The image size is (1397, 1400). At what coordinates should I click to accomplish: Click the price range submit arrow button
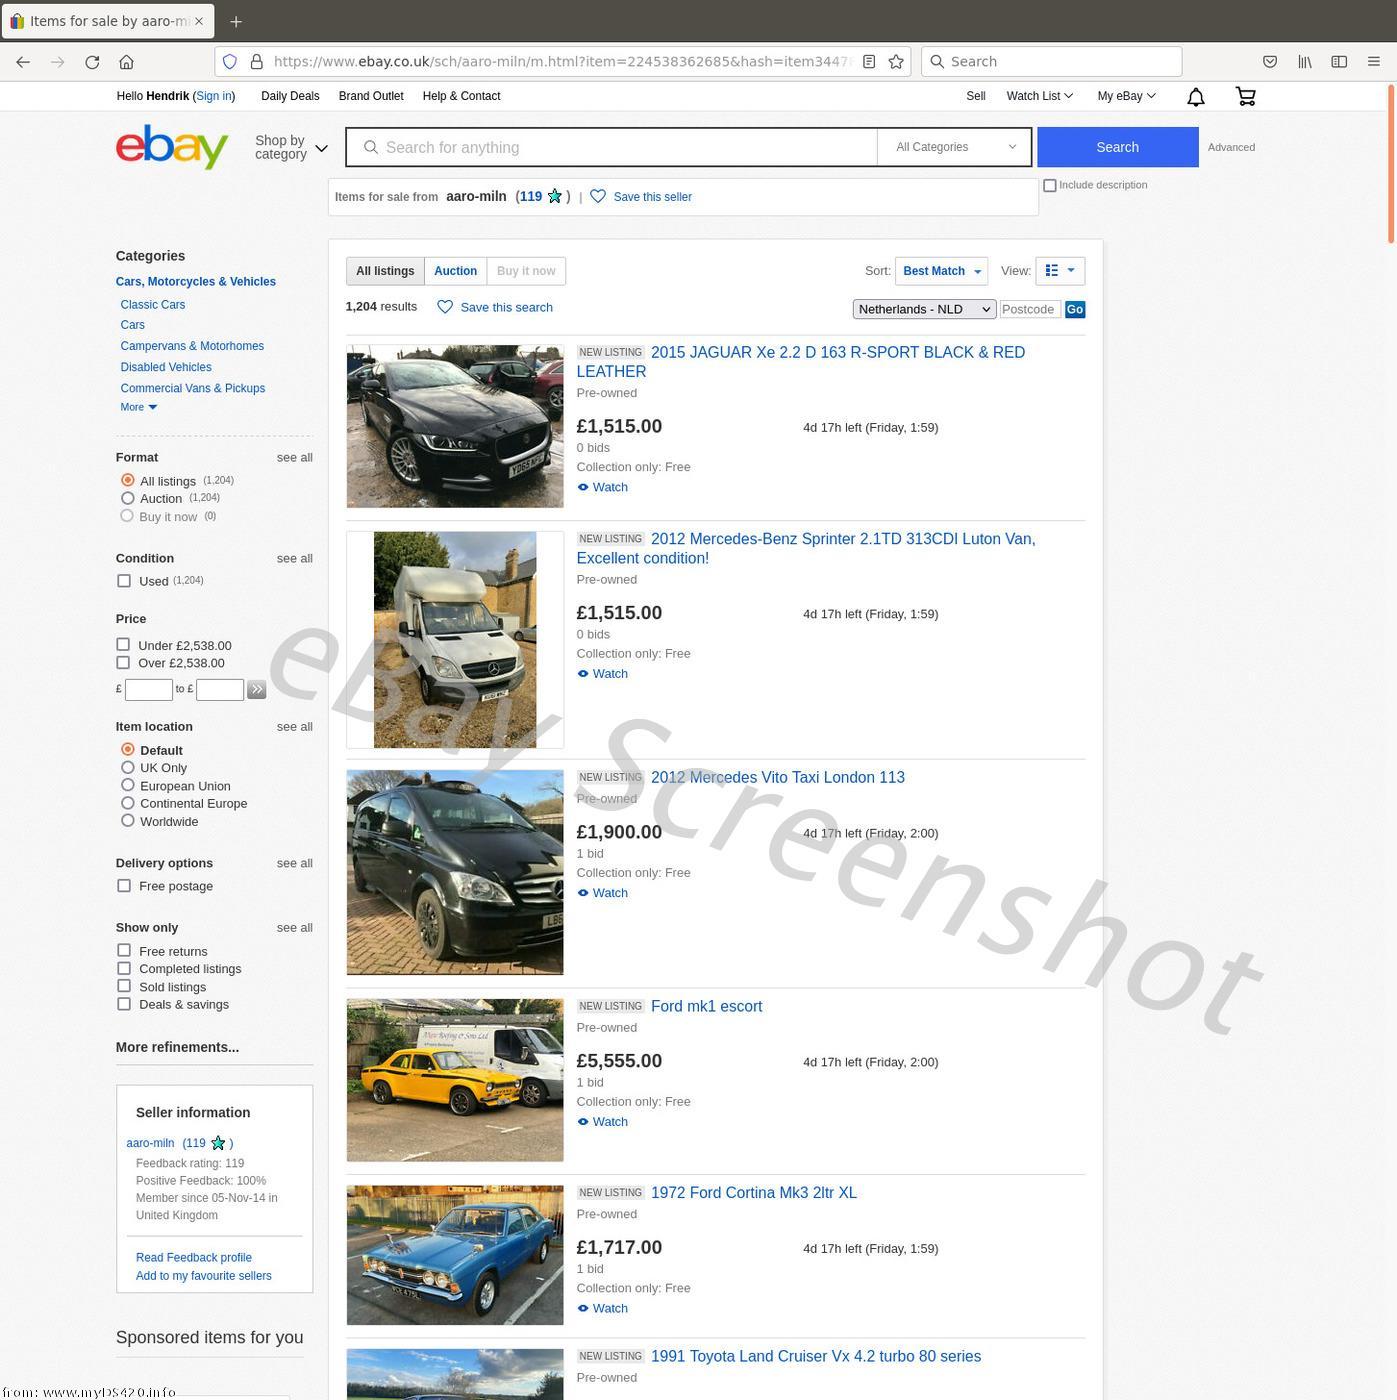(x=256, y=689)
